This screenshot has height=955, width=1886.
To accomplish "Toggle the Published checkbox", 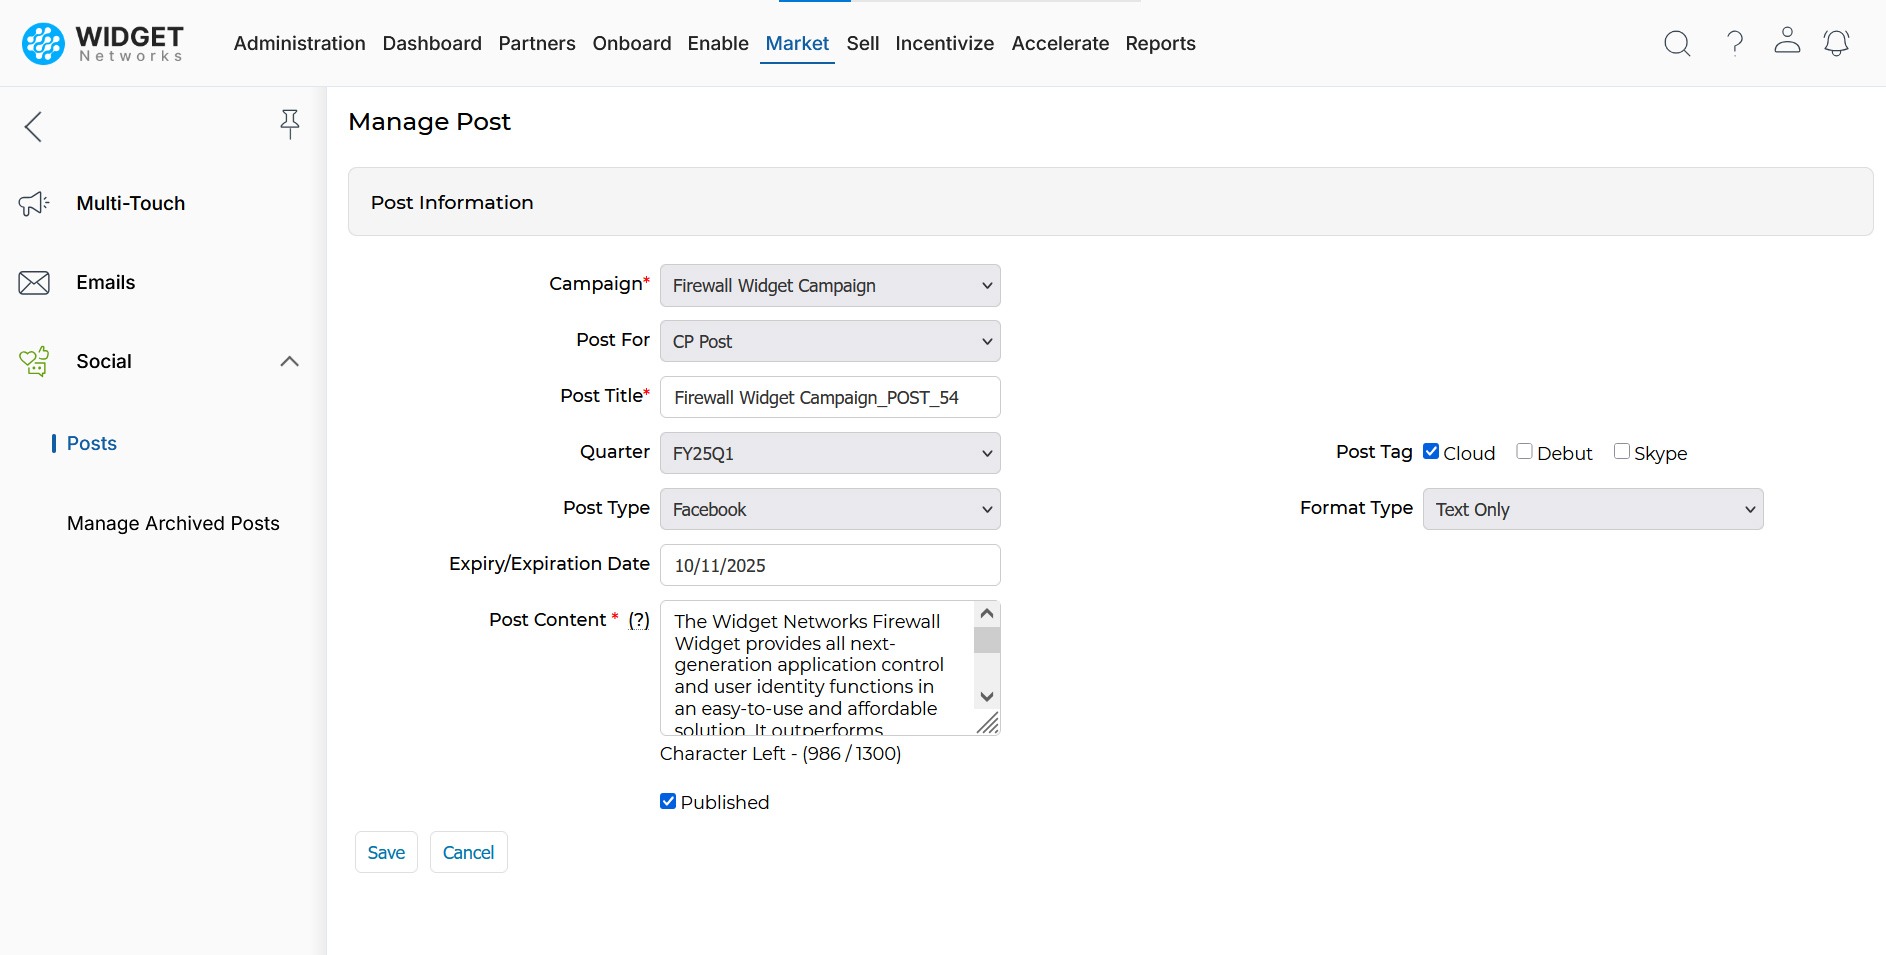I will 668,801.
